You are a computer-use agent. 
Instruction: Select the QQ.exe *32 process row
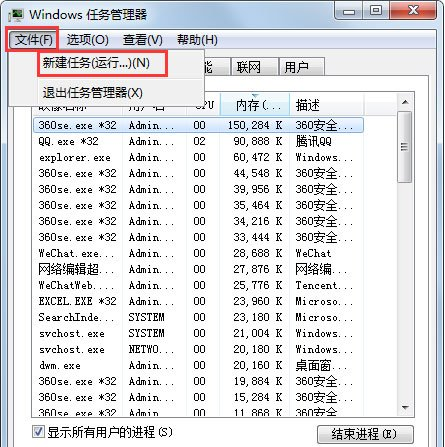(198, 141)
